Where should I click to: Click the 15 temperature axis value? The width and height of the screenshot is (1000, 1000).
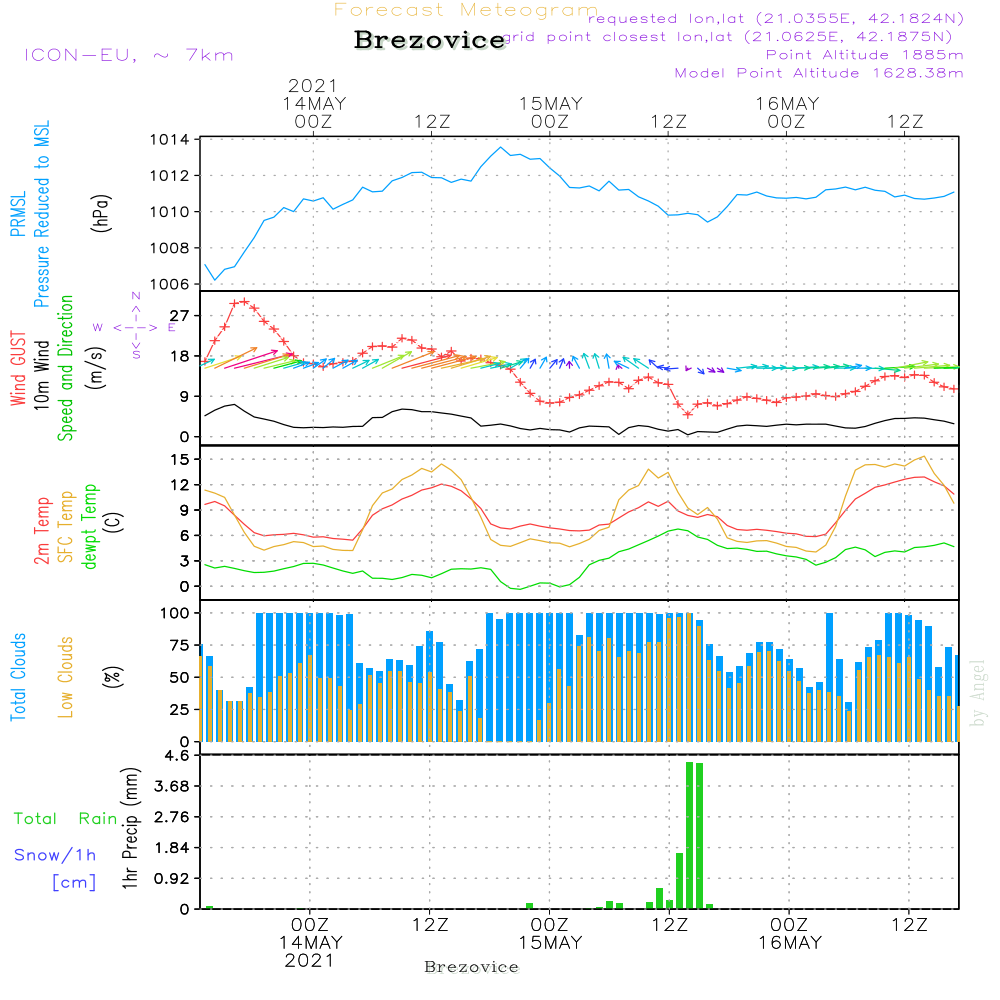[x=180, y=459]
